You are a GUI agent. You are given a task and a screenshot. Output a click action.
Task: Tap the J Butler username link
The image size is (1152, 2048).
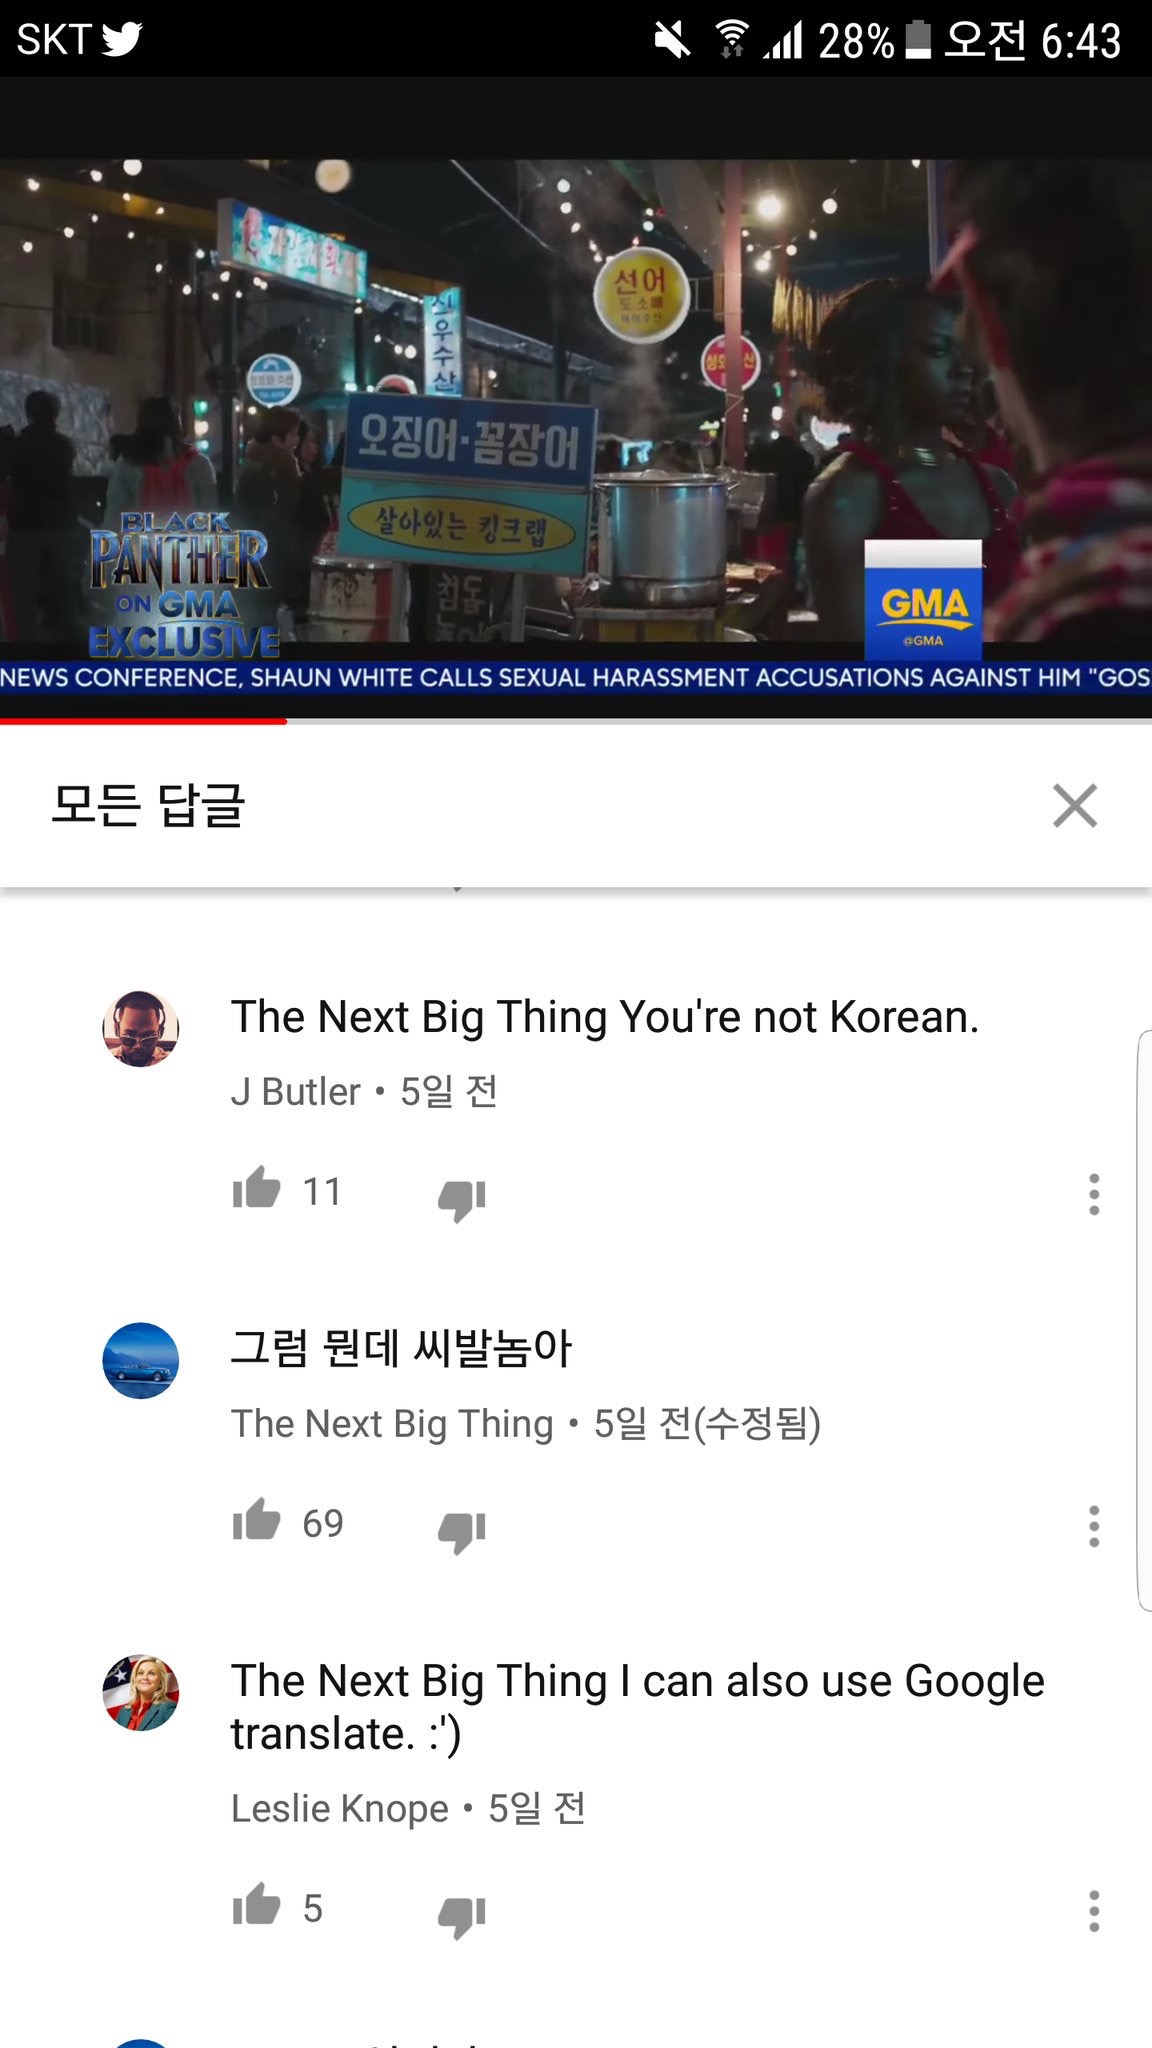click(296, 1092)
